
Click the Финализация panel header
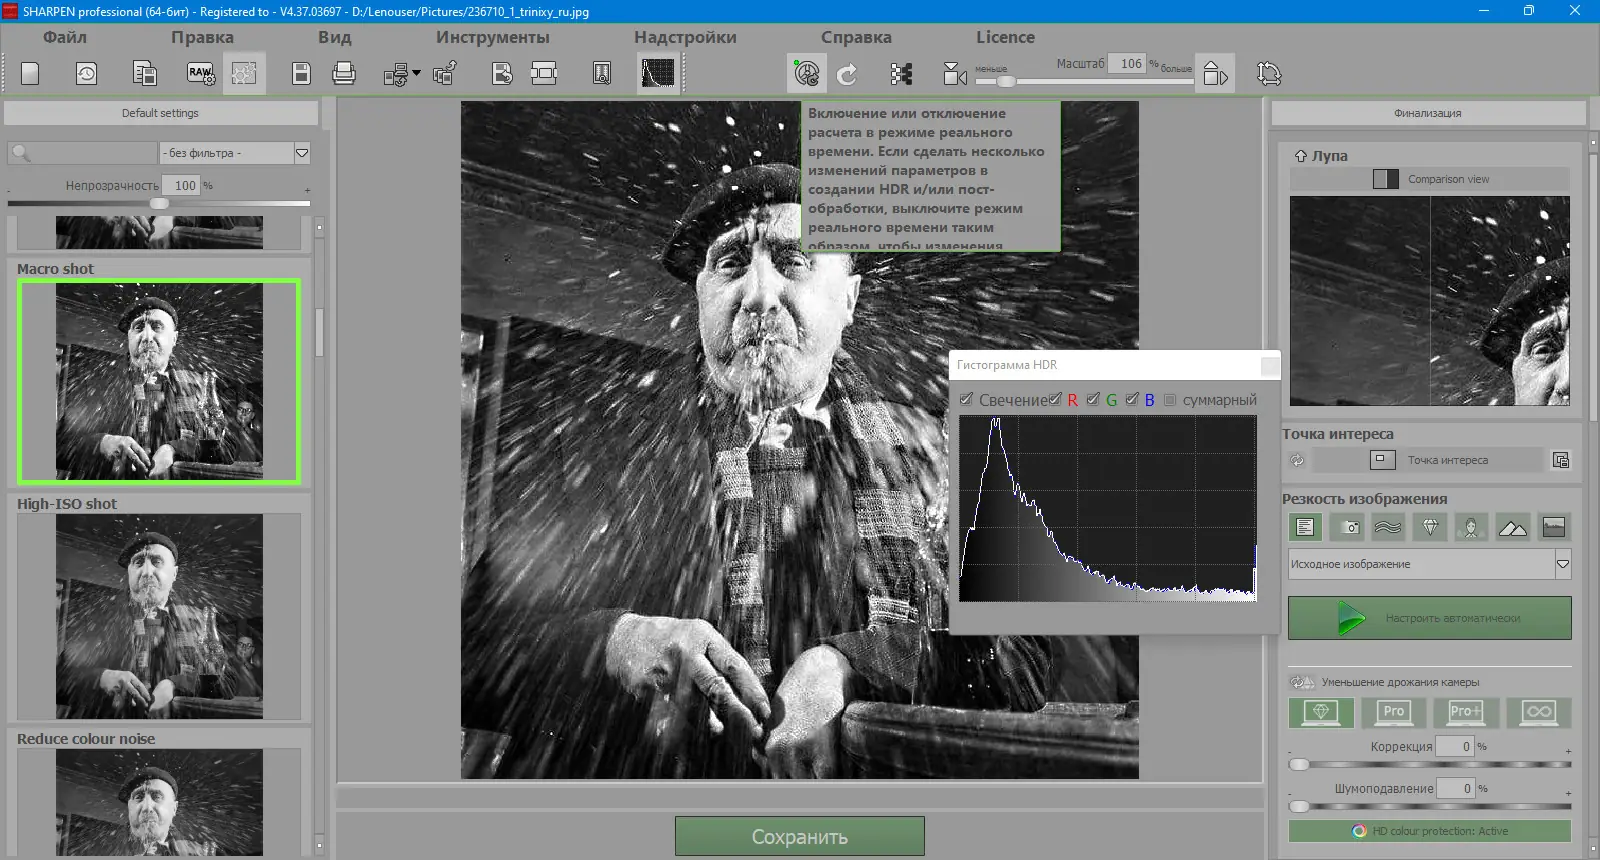1428,113
